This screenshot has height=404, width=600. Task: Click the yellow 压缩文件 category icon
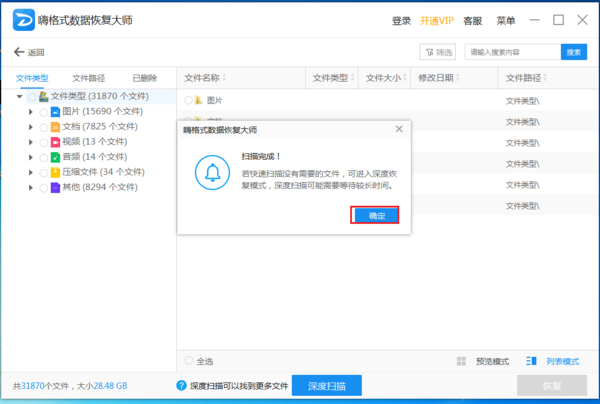(55, 172)
